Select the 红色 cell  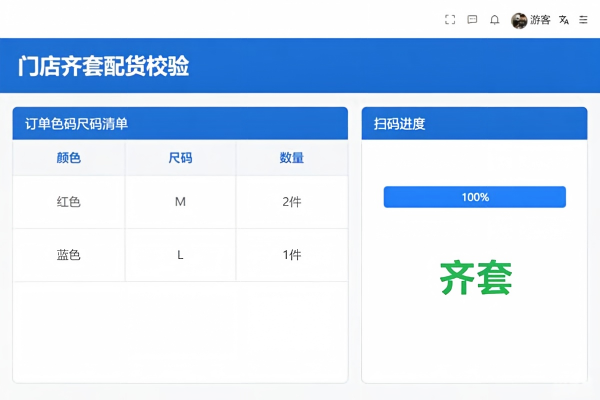pos(69,202)
